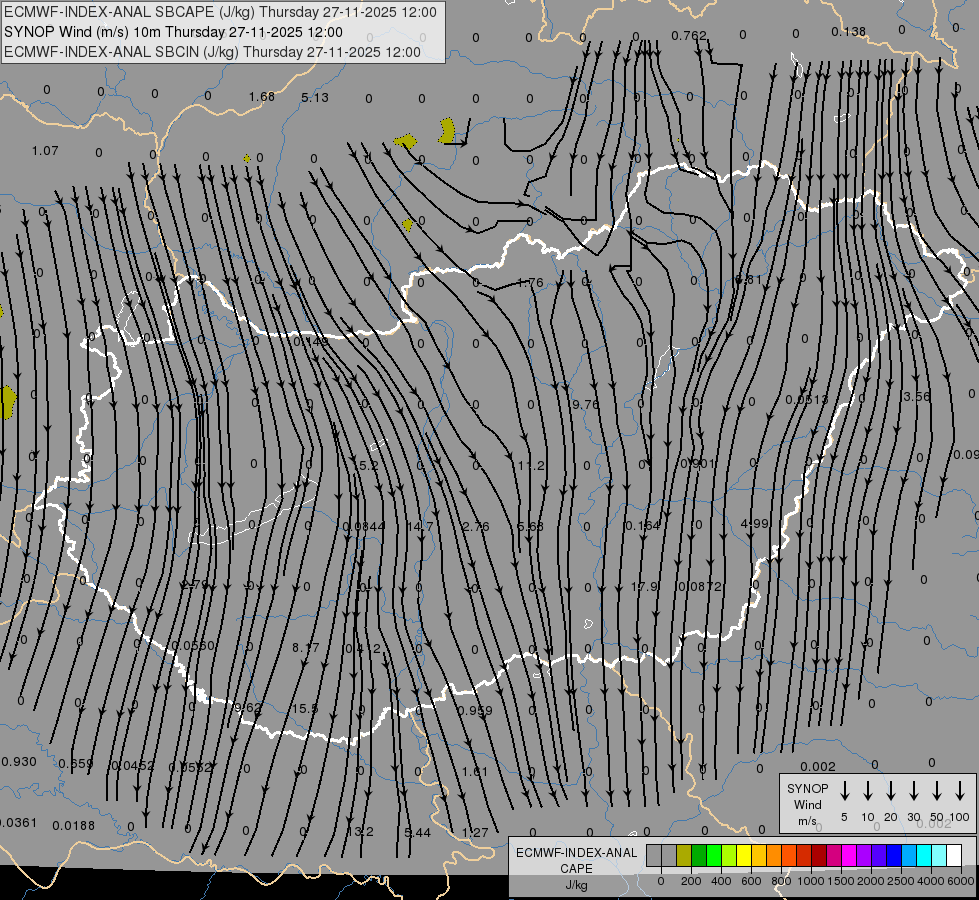Image resolution: width=979 pixels, height=900 pixels.
Task: Click the grid value 3.56
Action: point(917,397)
